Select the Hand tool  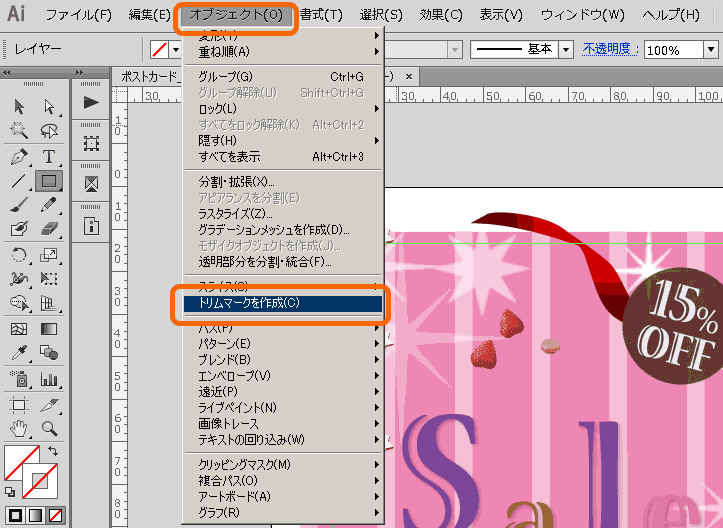(x=19, y=429)
